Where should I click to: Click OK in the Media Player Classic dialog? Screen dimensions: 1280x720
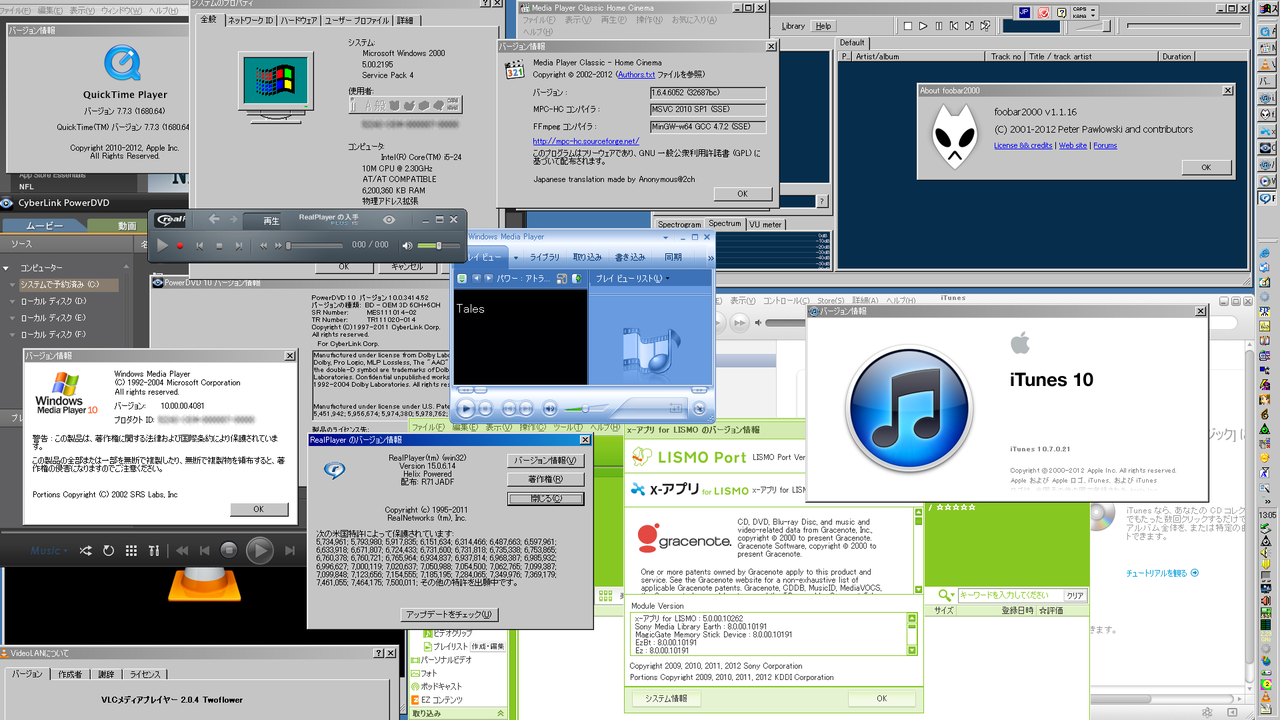coord(742,194)
